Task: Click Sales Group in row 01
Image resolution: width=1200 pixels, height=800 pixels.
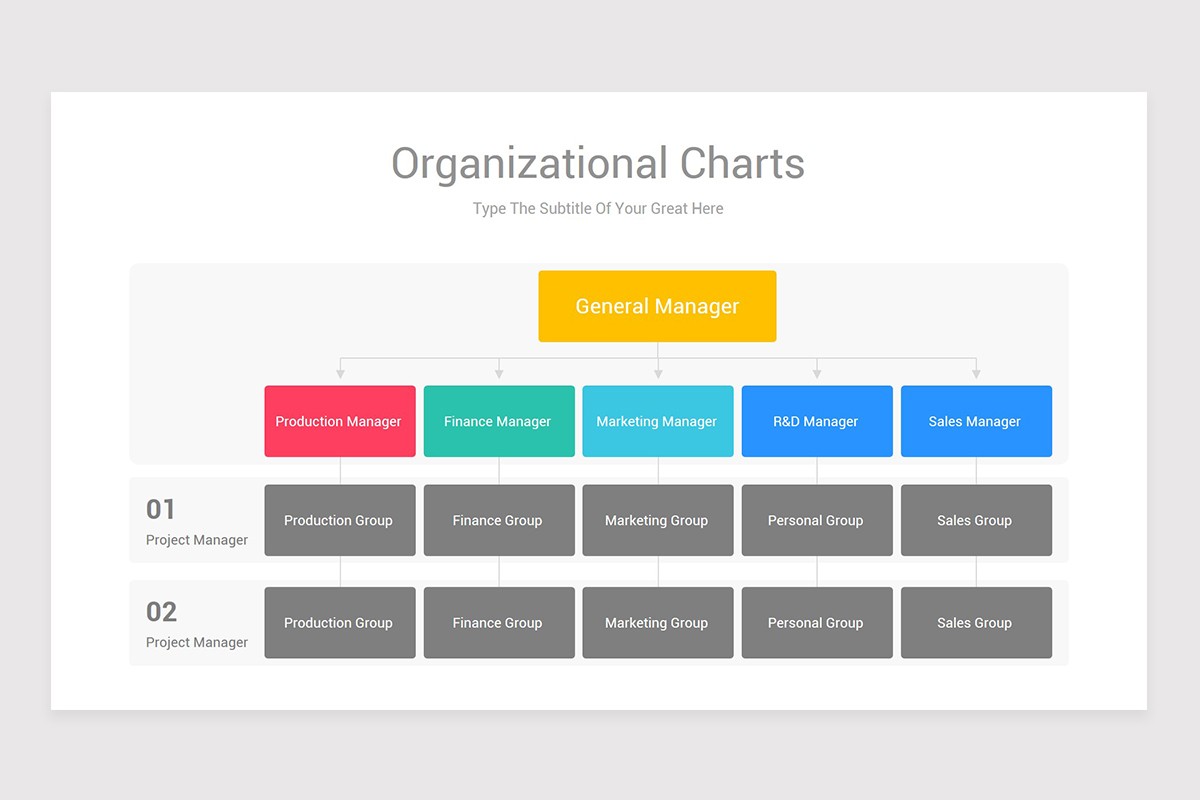Action: (975, 520)
